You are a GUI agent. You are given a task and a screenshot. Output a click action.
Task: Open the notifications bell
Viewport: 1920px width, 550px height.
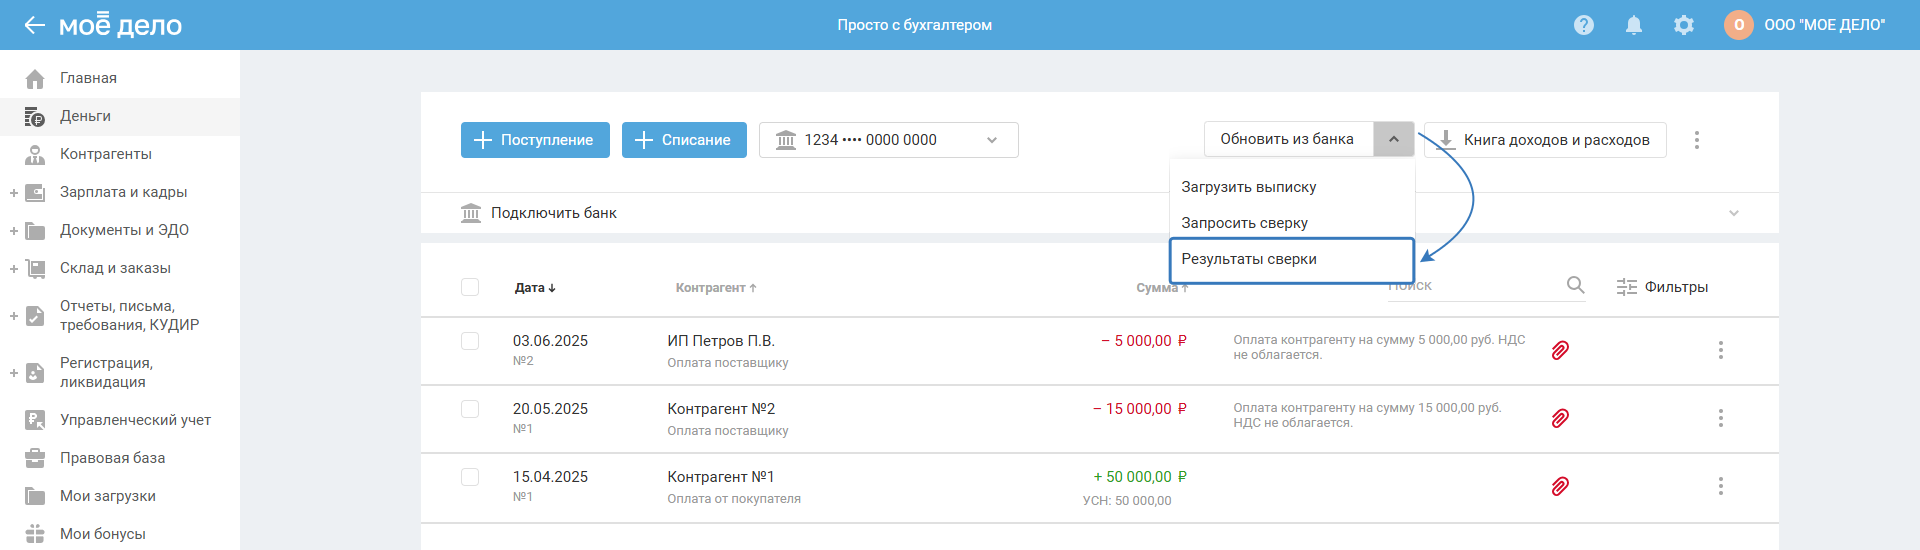pyautogui.click(x=1634, y=25)
